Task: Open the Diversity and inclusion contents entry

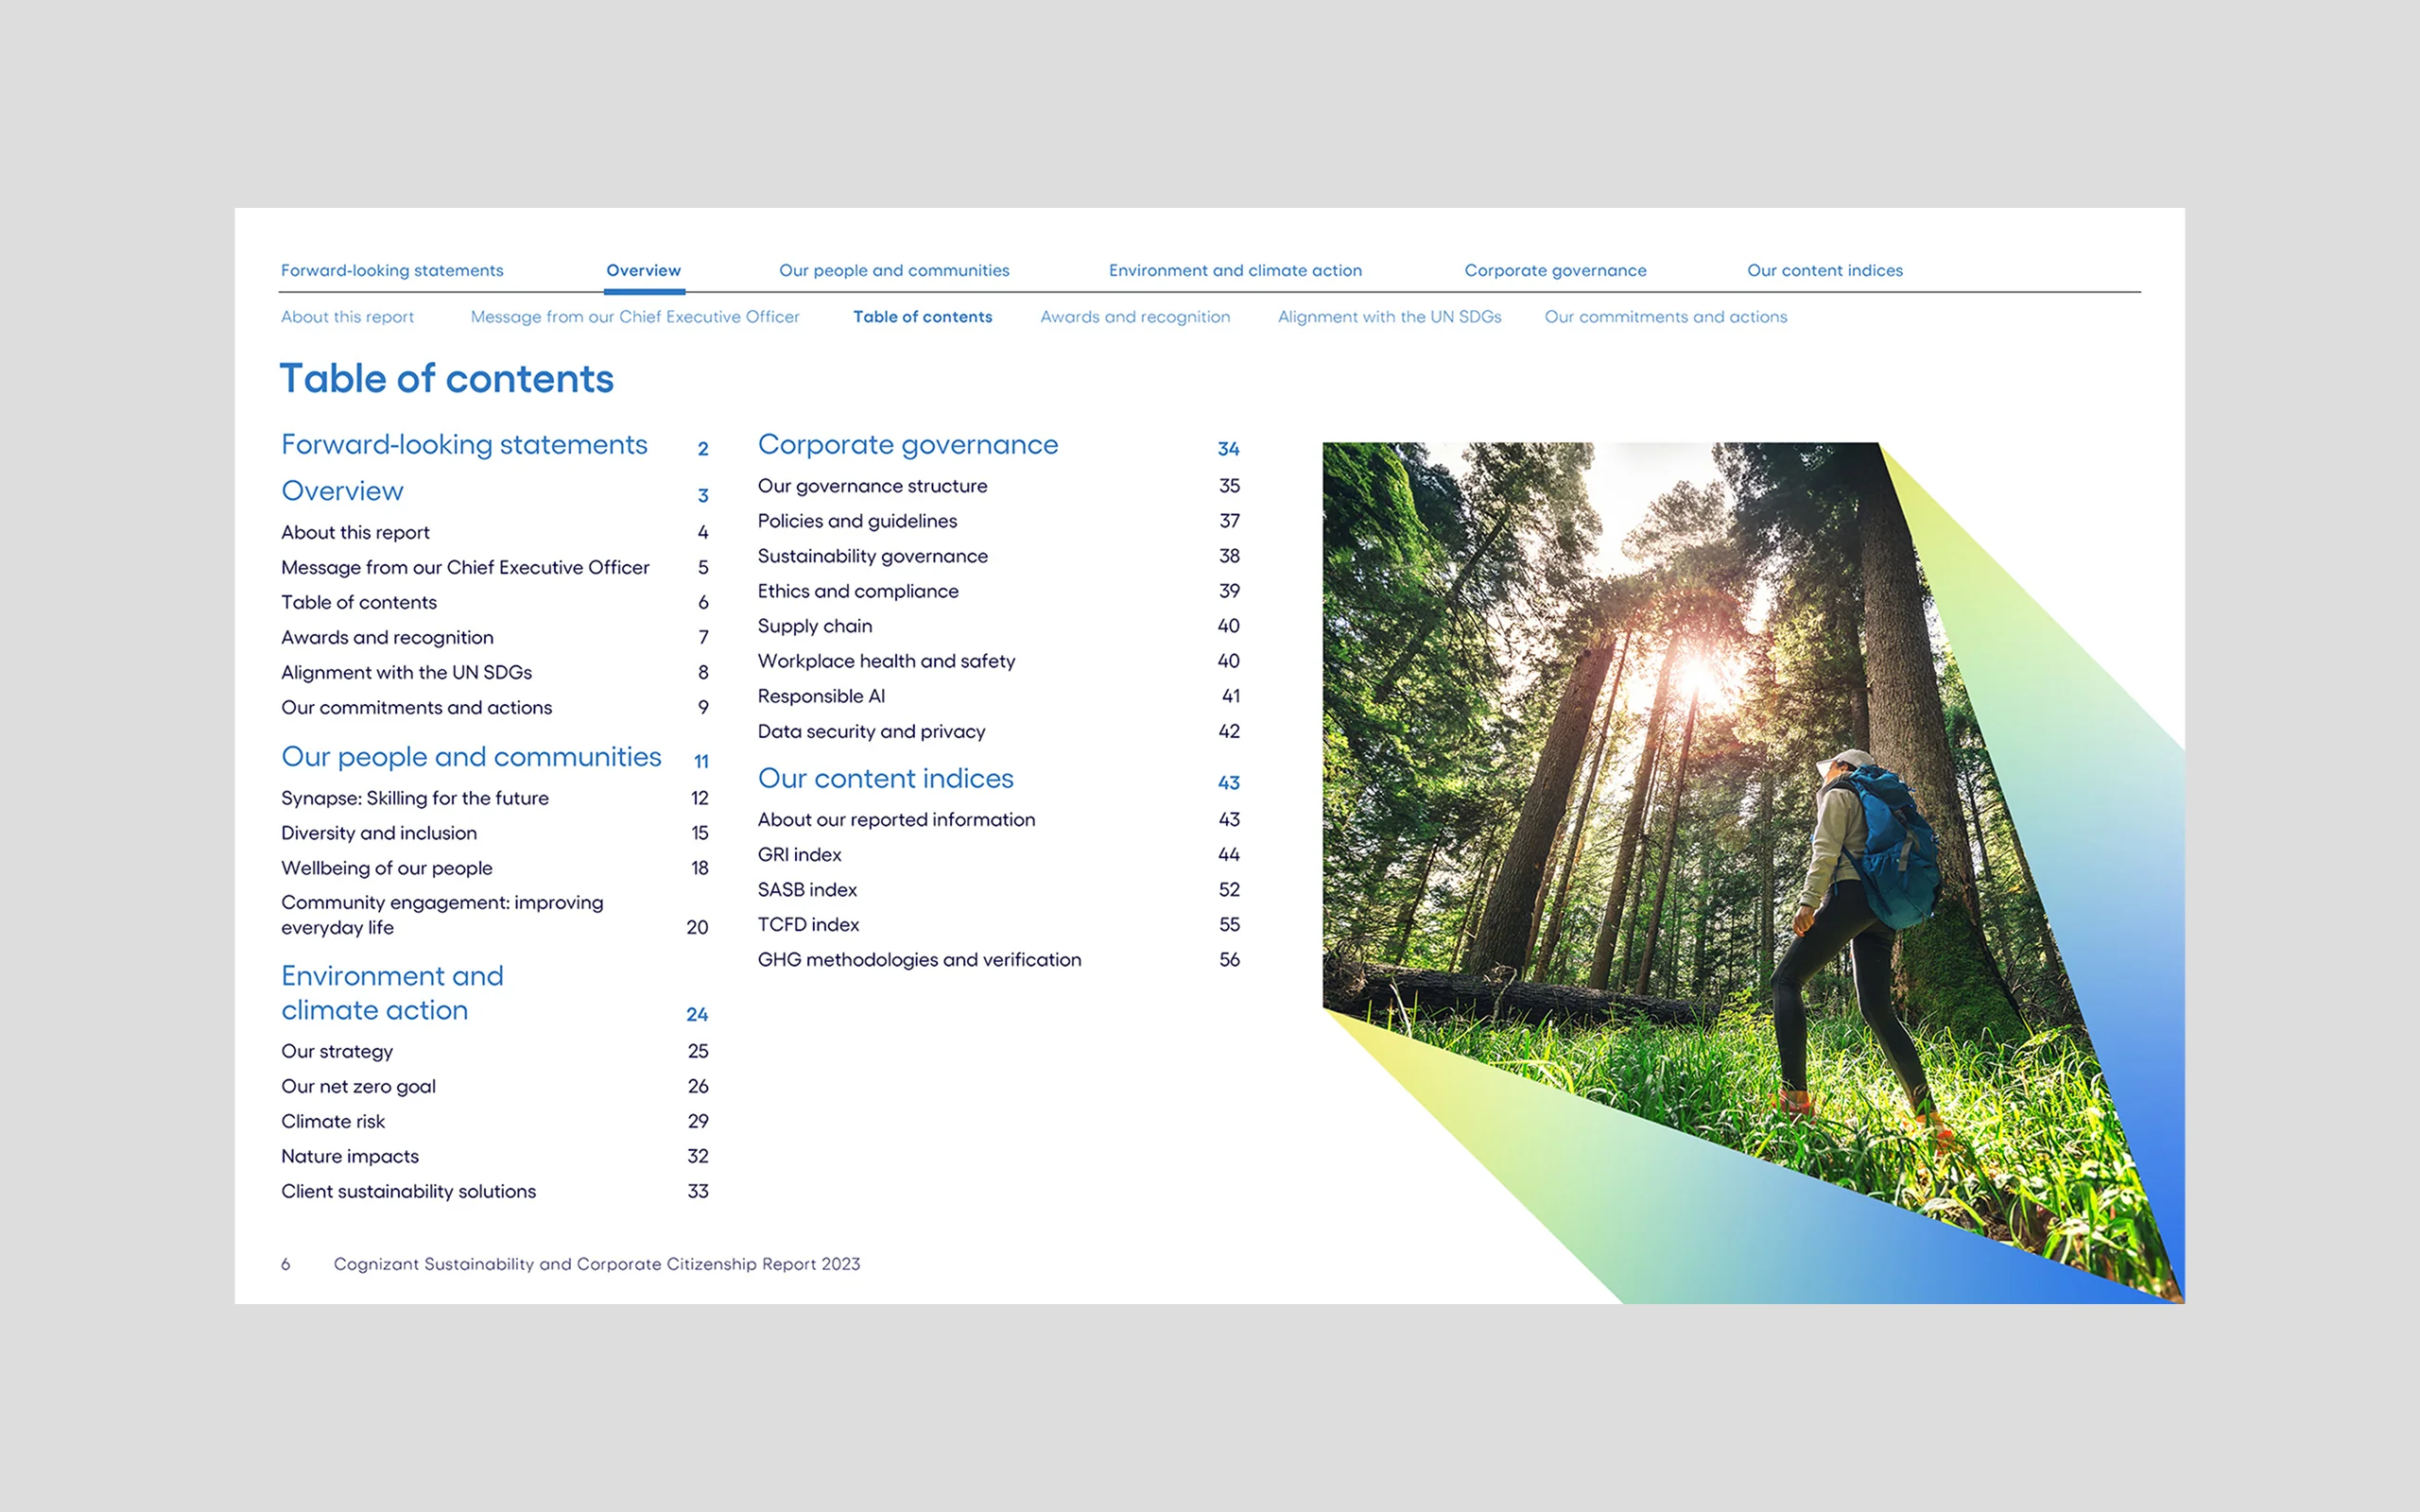Action: pyautogui.click(x=379, y=833)
